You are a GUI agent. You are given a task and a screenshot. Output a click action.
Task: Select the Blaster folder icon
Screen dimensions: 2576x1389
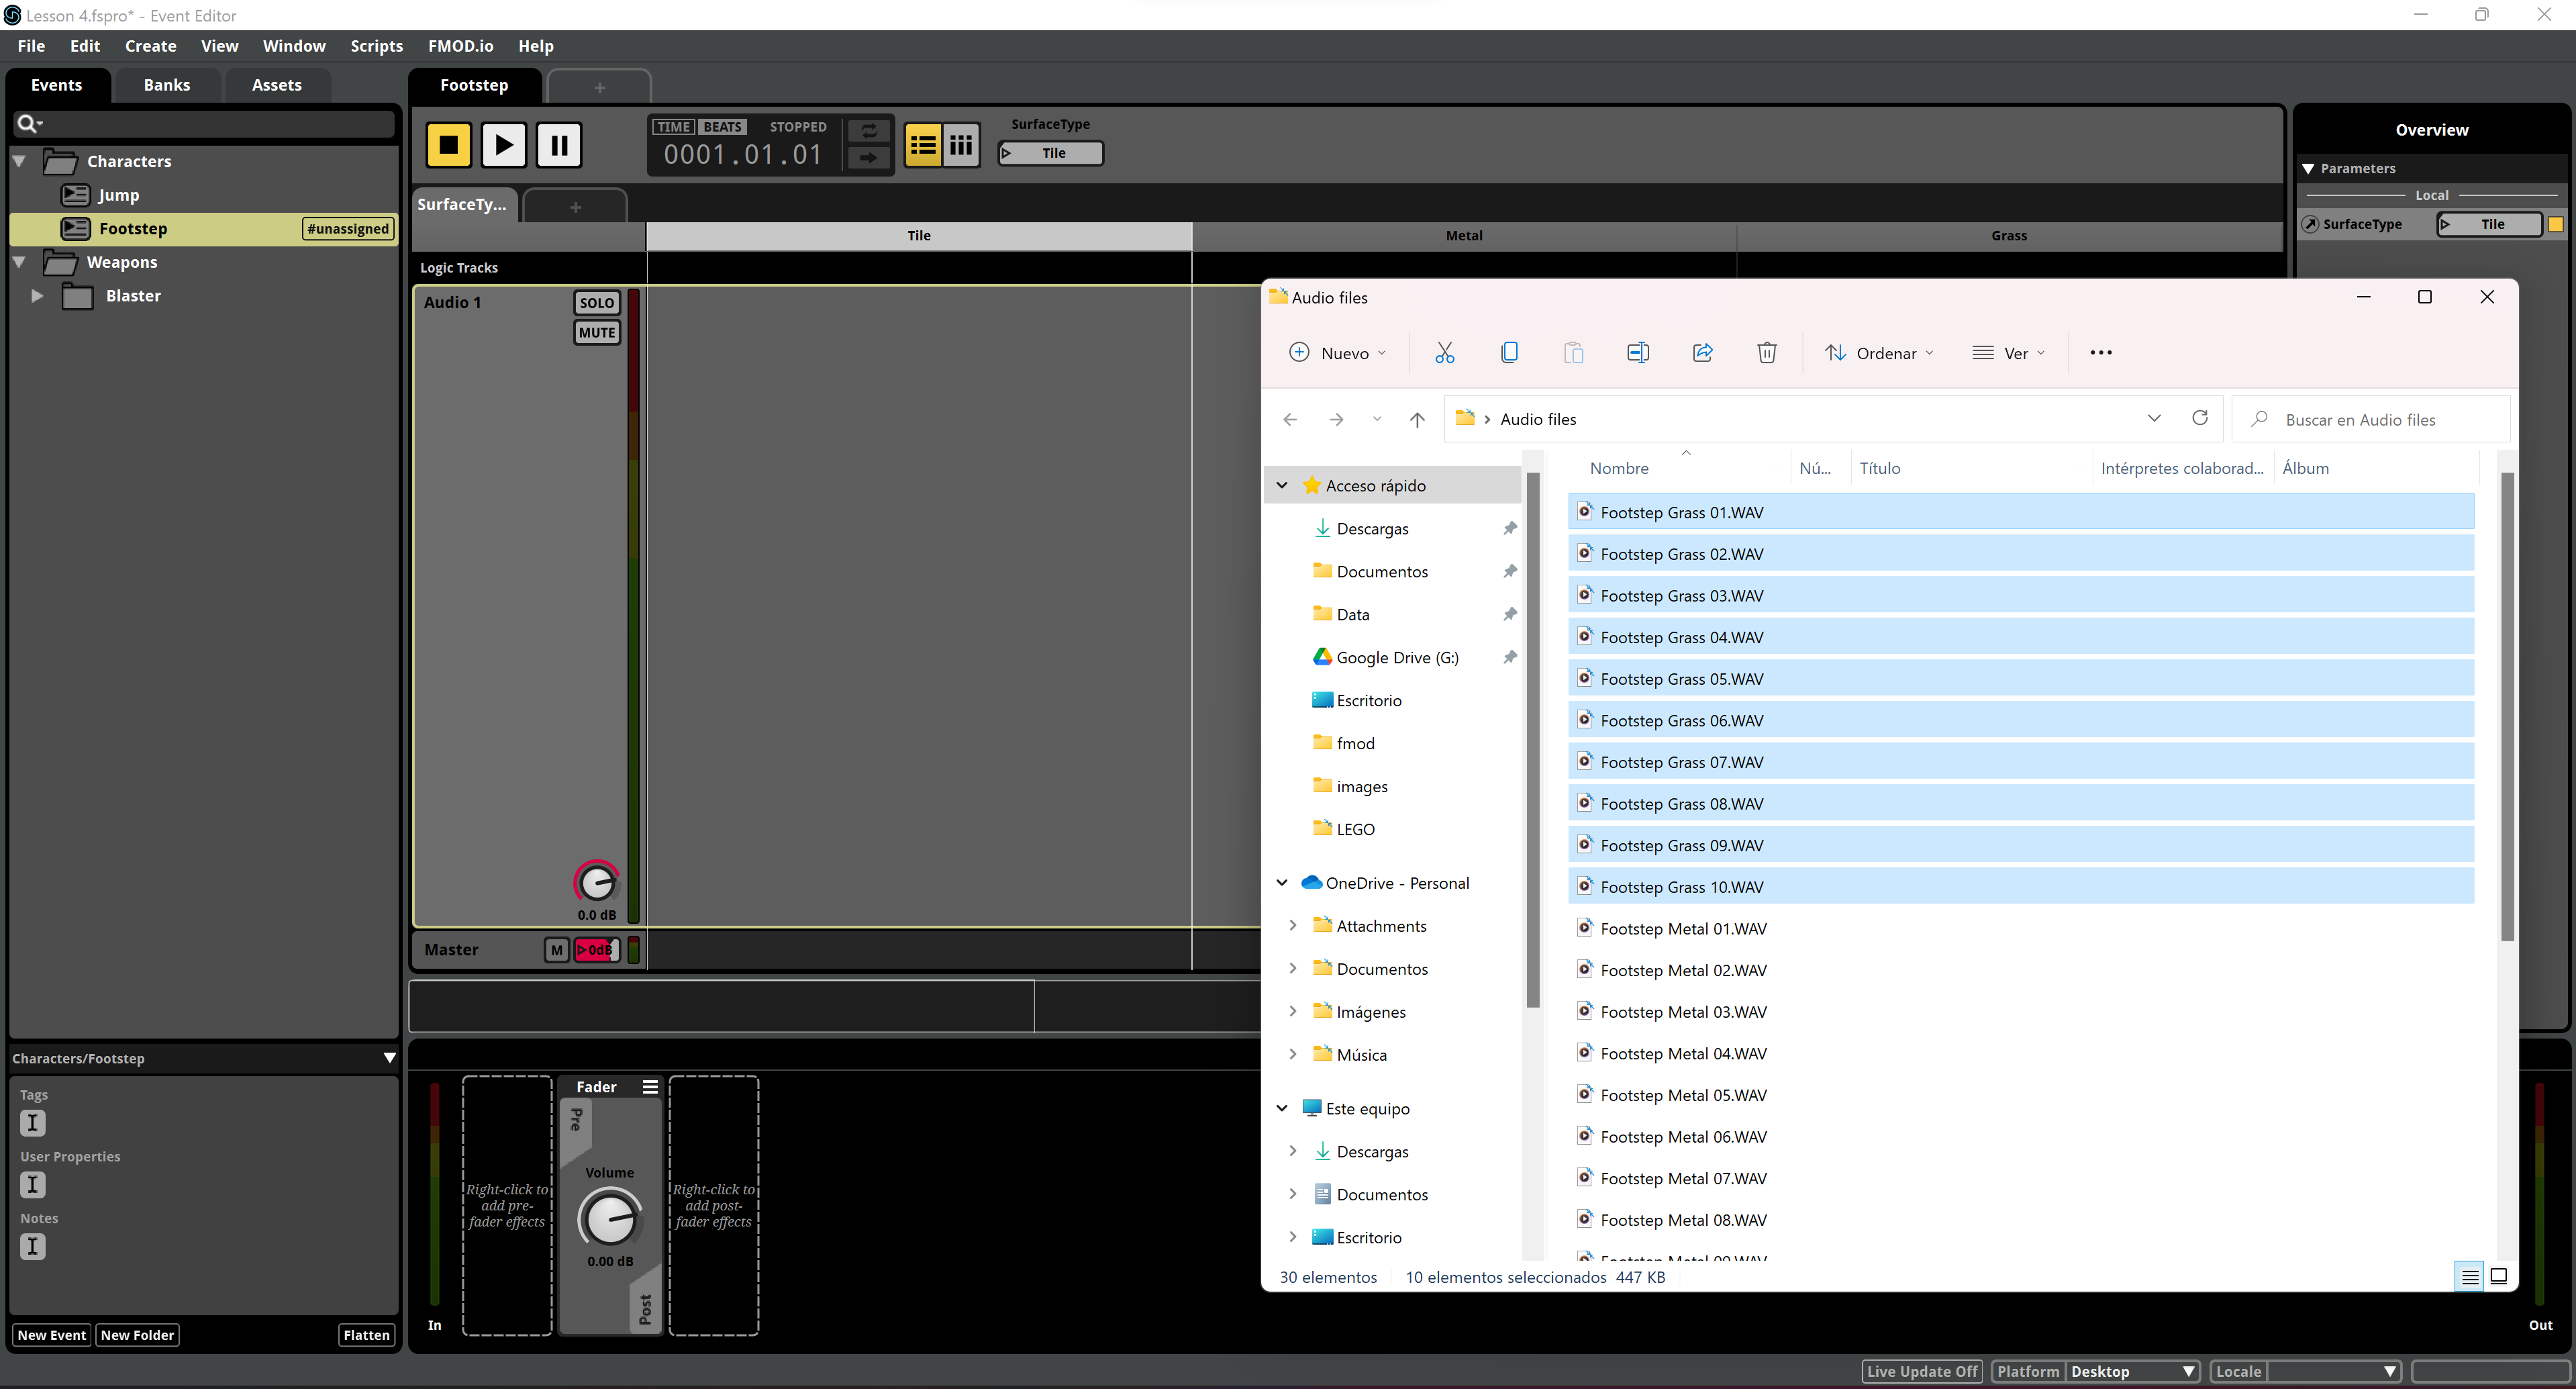pyautogui.click(x=77, y=296)
